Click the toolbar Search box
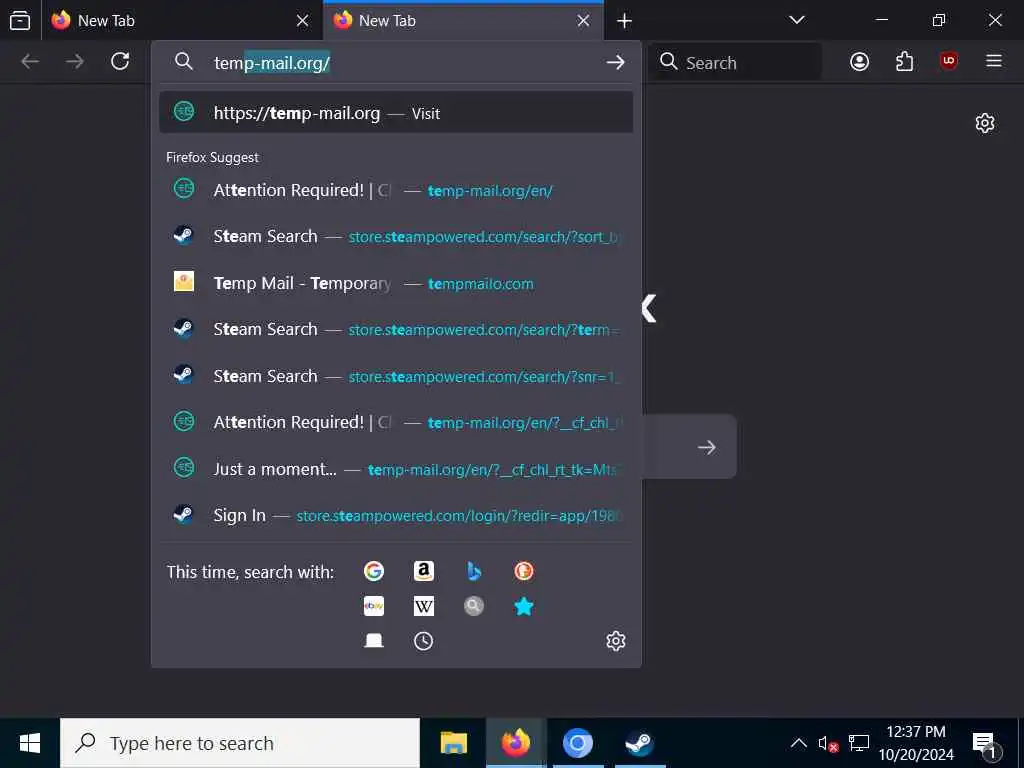 (735, 62)
